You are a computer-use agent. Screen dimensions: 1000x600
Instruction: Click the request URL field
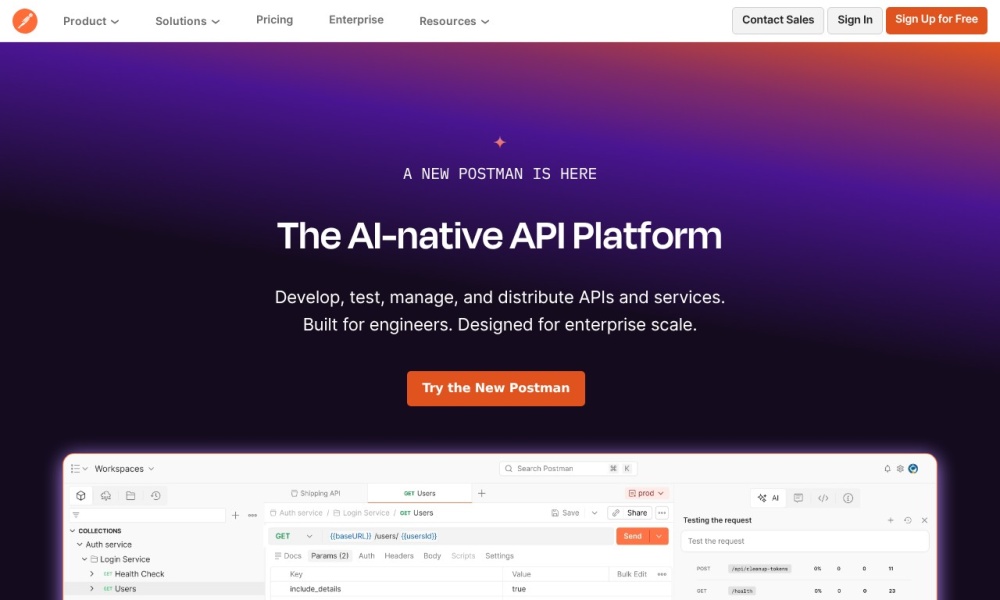click(x=467, y=536)
